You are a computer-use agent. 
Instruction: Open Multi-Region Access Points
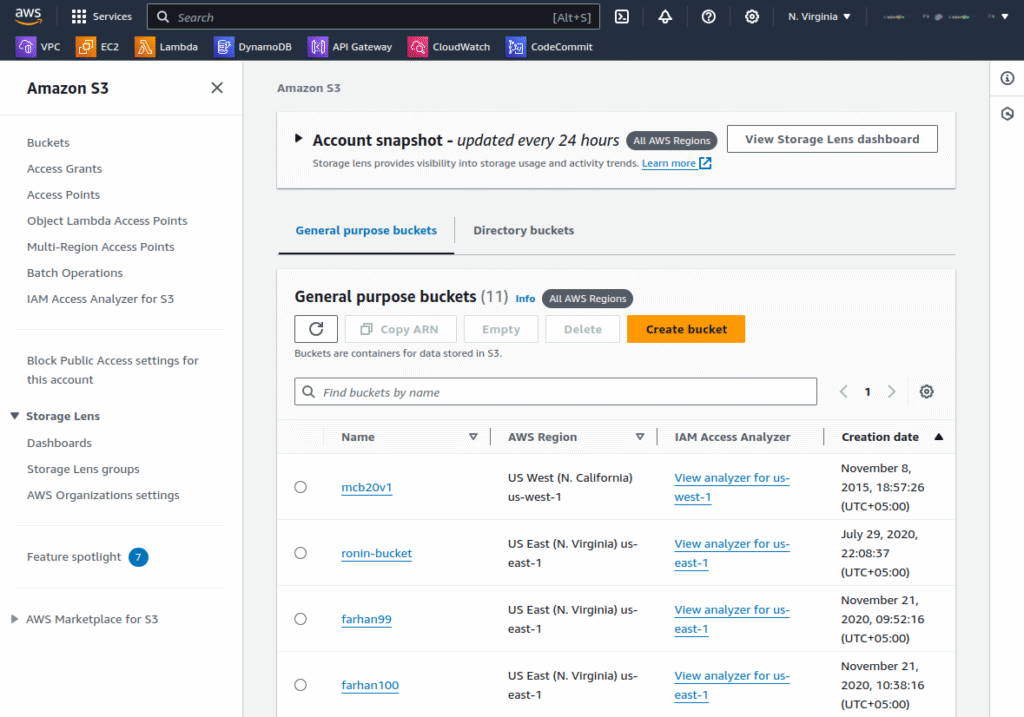click(x=101, y=247)
